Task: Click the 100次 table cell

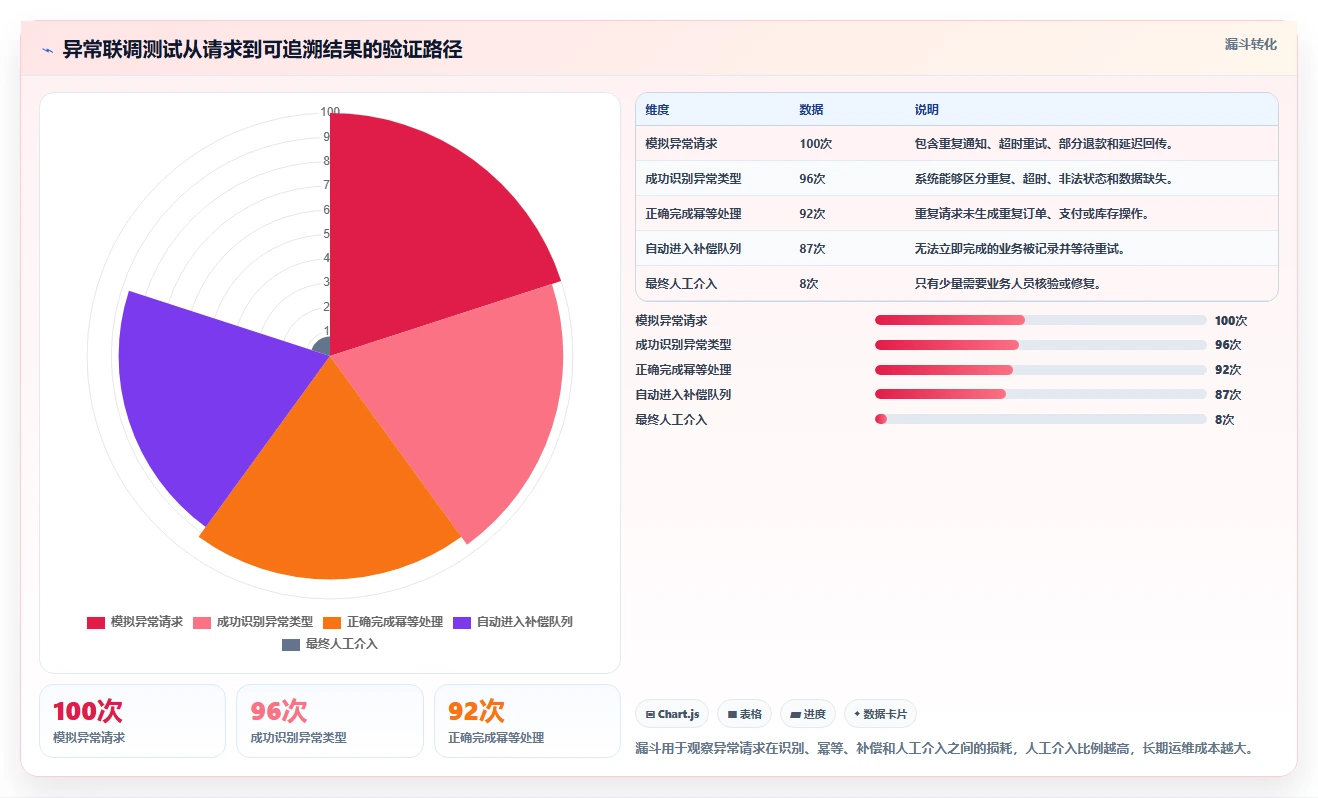Action: pyautogui.click(x=815, y=144)
